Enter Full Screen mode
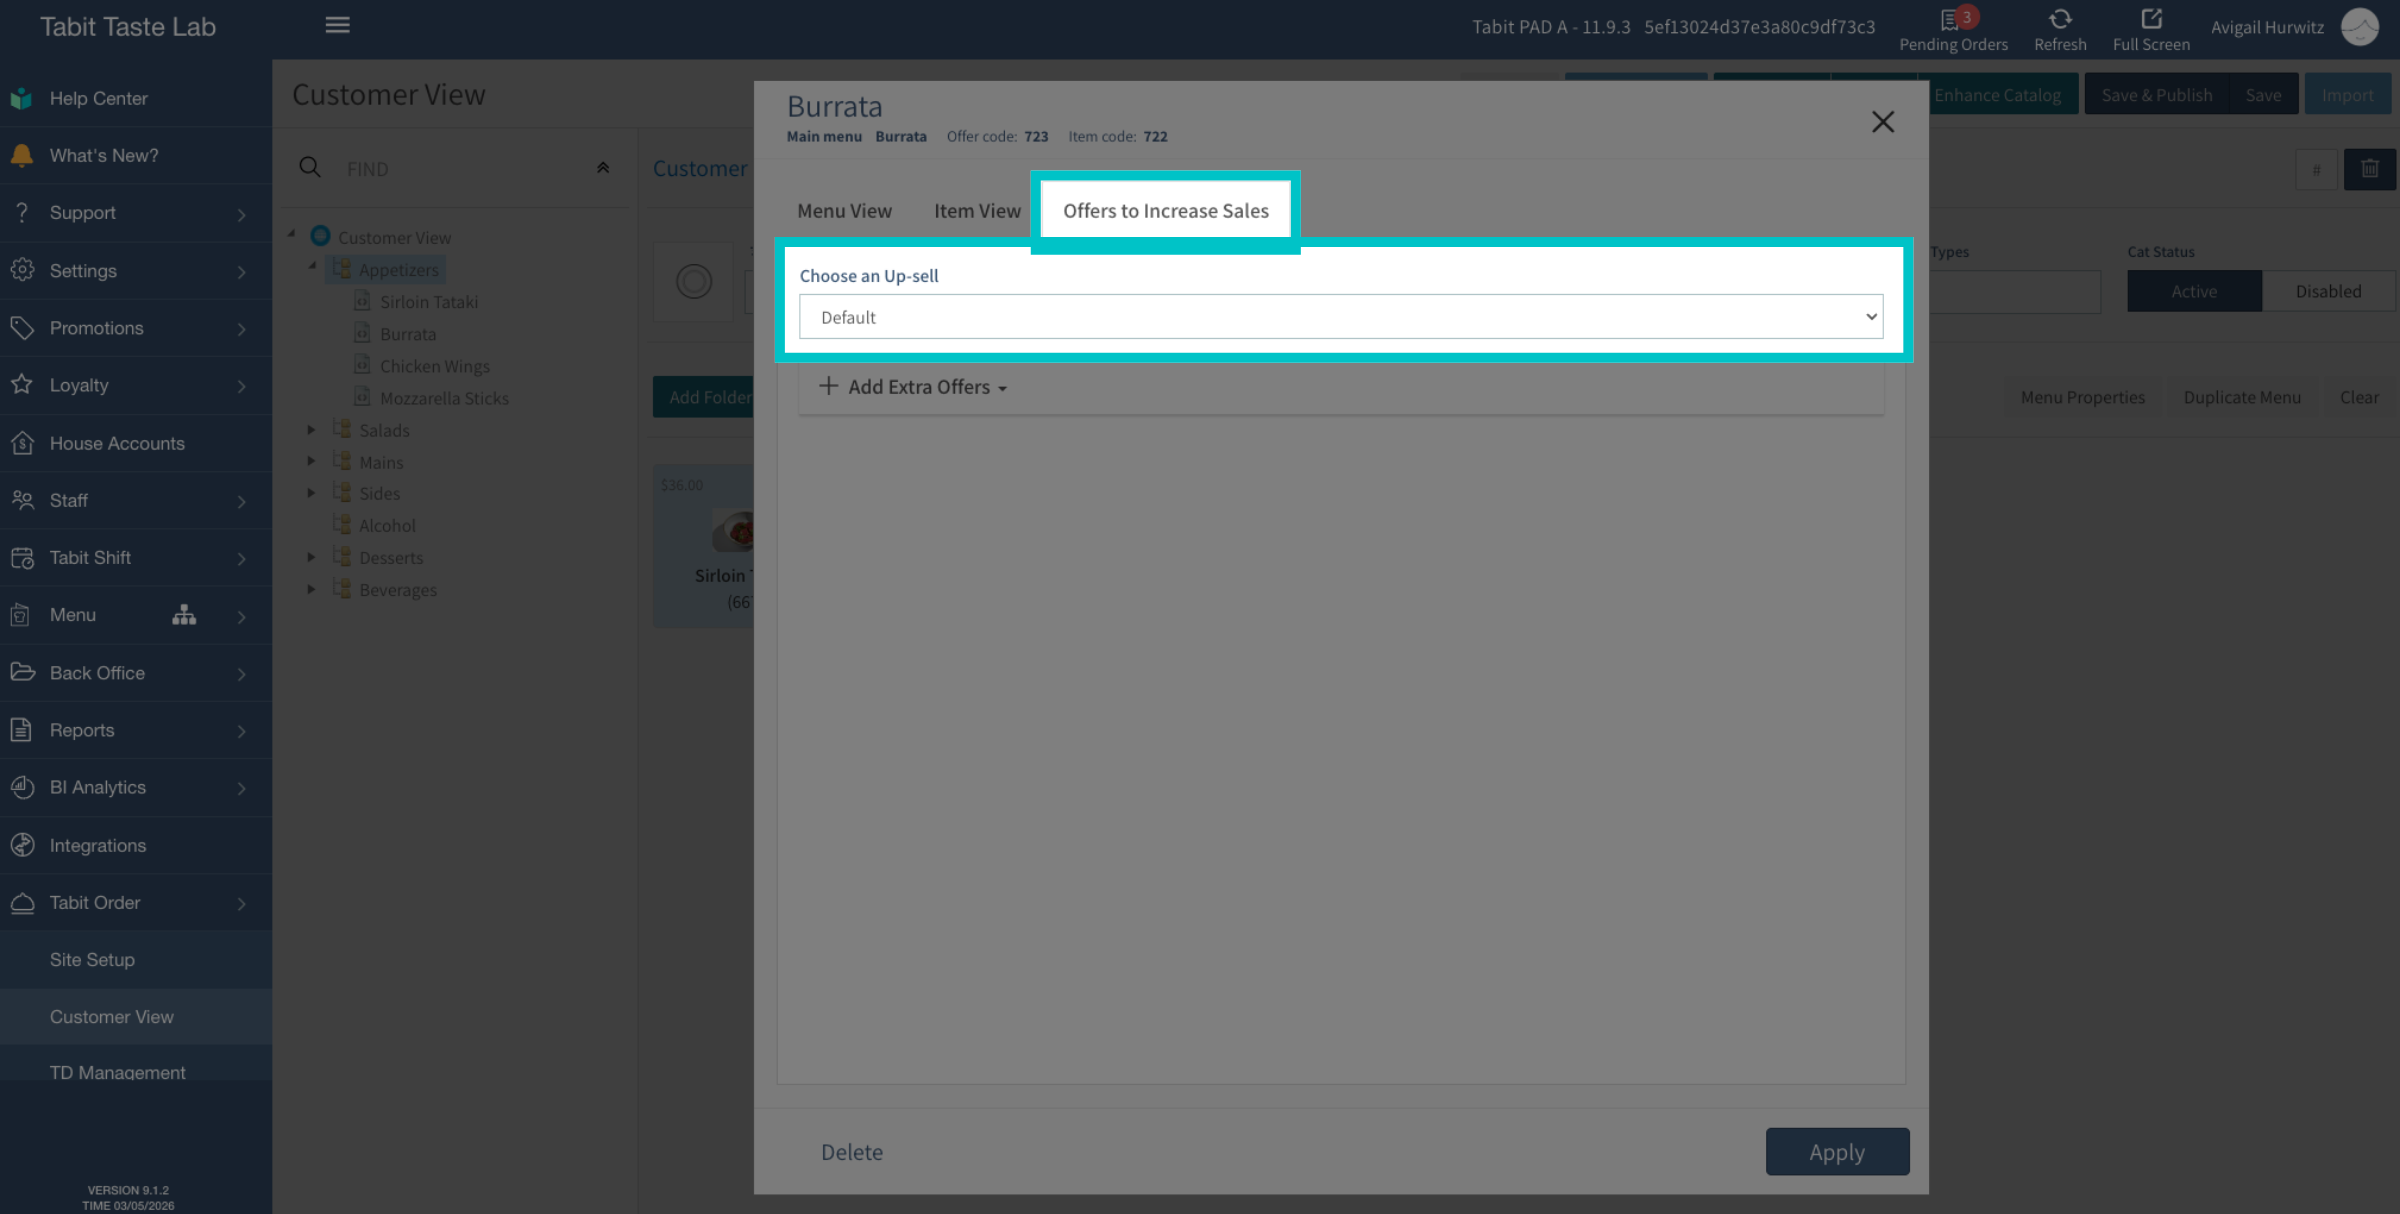Image resolution: width=2400 pixels, height=1214 pixels. click(x=2151, y=30)
